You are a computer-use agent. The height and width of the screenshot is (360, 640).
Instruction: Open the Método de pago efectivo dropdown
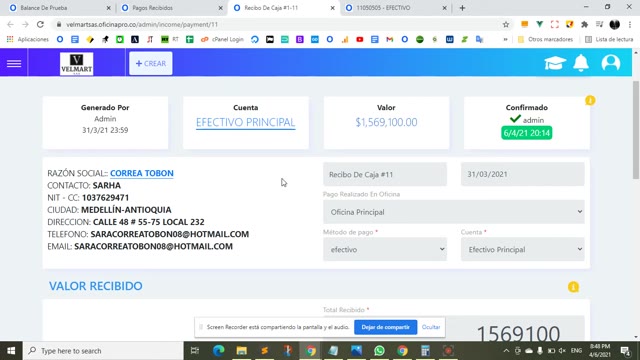(385, 249)
